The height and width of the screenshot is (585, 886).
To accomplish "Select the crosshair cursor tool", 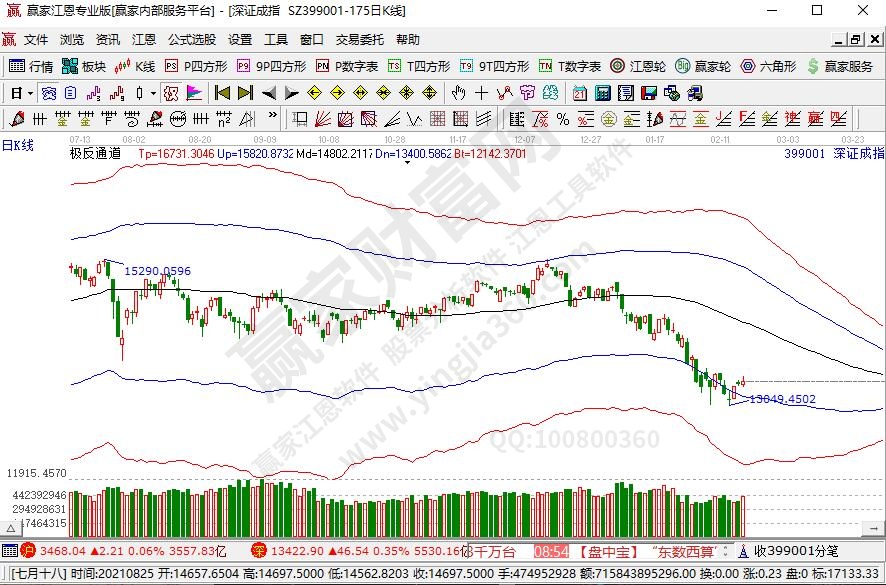I will click(x=481, y=93).
